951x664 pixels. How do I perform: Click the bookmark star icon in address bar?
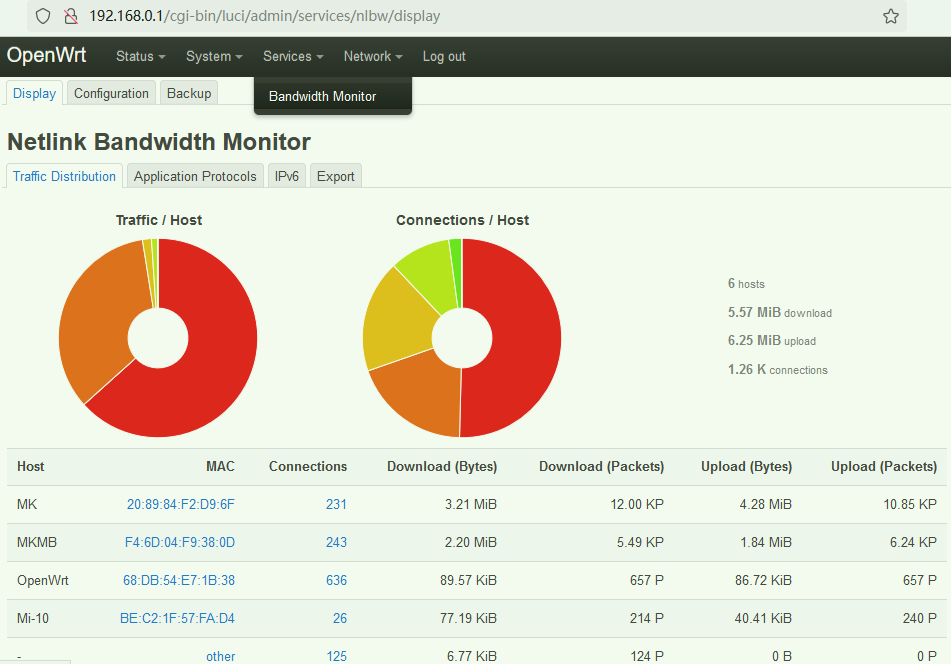click(890, 16)
